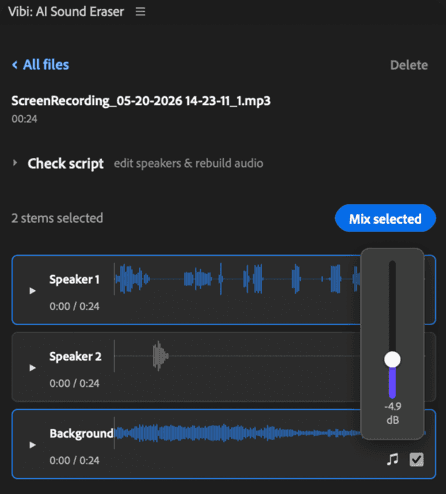Click the -4.9 dB value label

tap(393, 413)
